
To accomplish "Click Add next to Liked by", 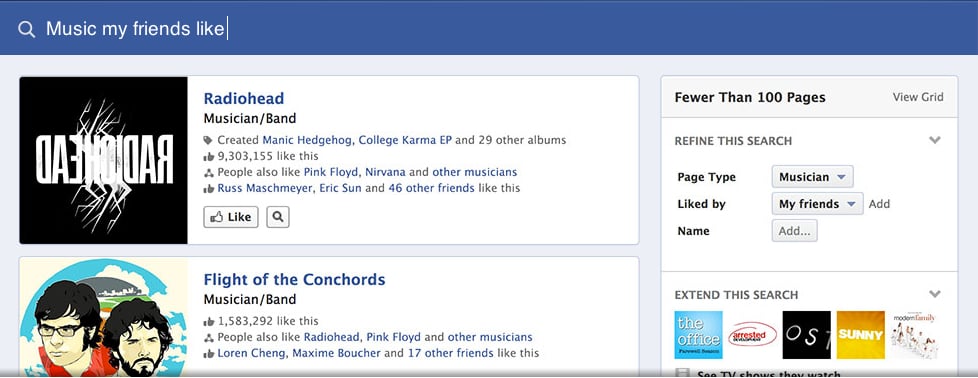I will coord(879,204).
